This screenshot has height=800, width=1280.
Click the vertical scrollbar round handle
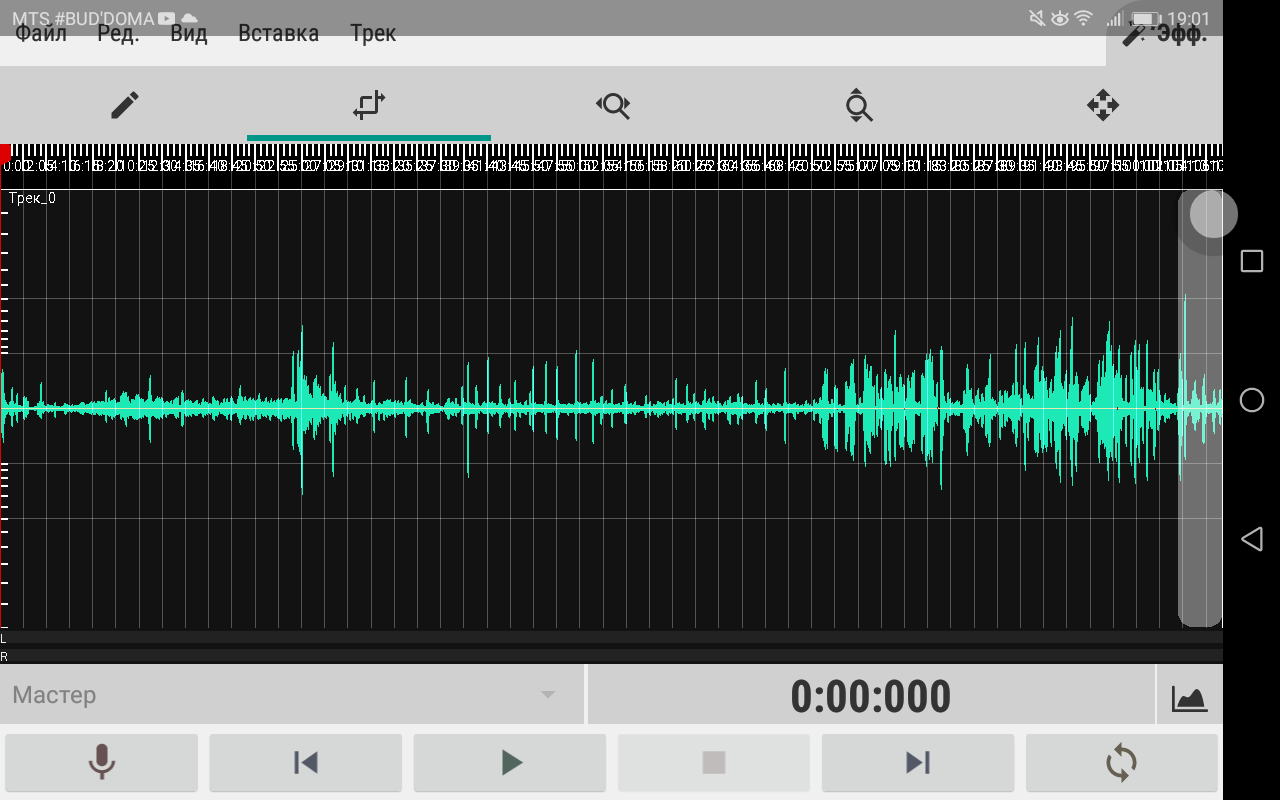[x=1213, y=213]
